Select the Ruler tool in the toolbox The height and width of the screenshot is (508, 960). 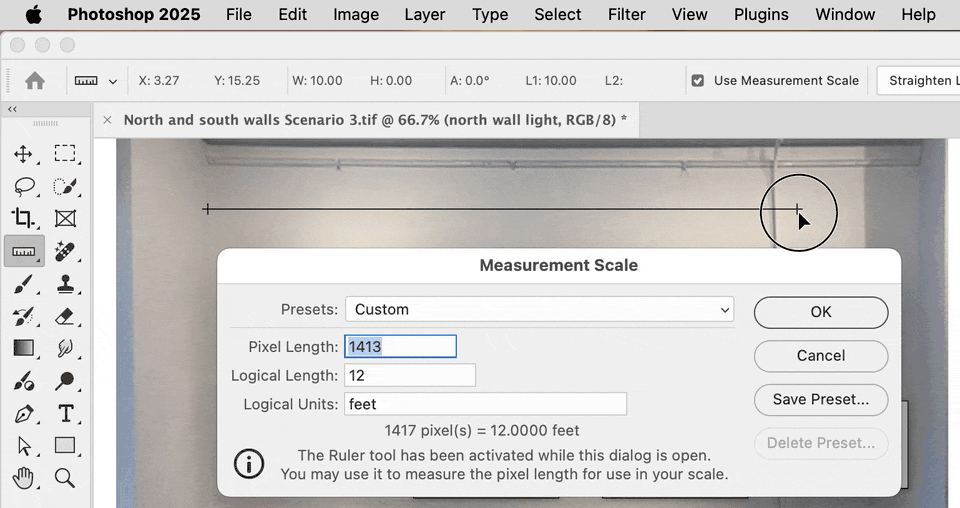[24, 252]
